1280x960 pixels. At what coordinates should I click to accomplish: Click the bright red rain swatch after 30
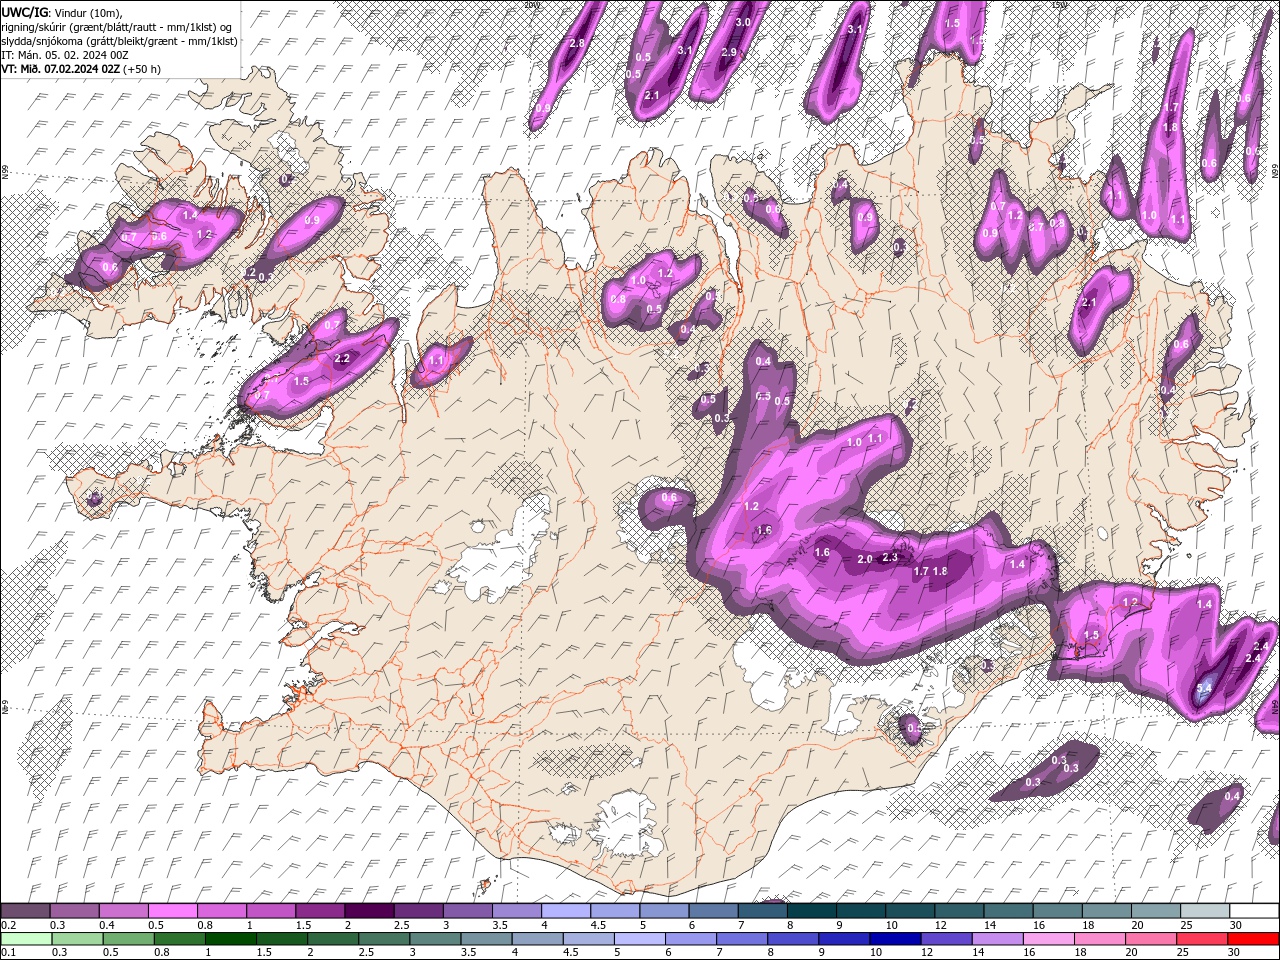click(1253, 938)
